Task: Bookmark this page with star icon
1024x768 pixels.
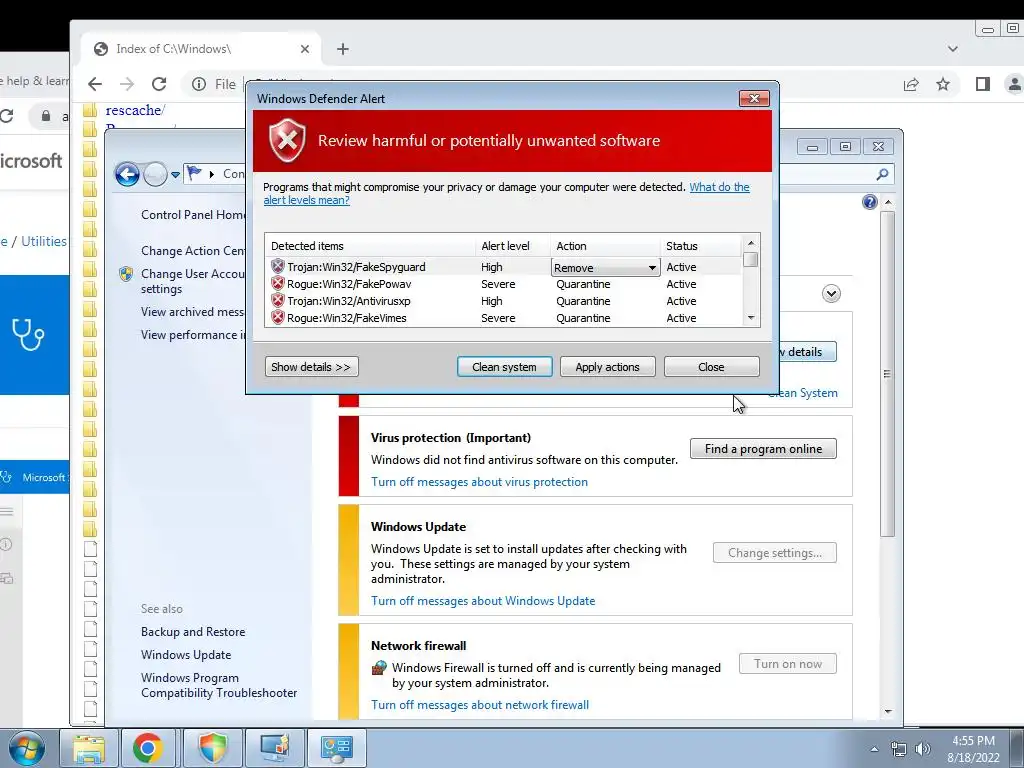Action: tap(943, 84)
